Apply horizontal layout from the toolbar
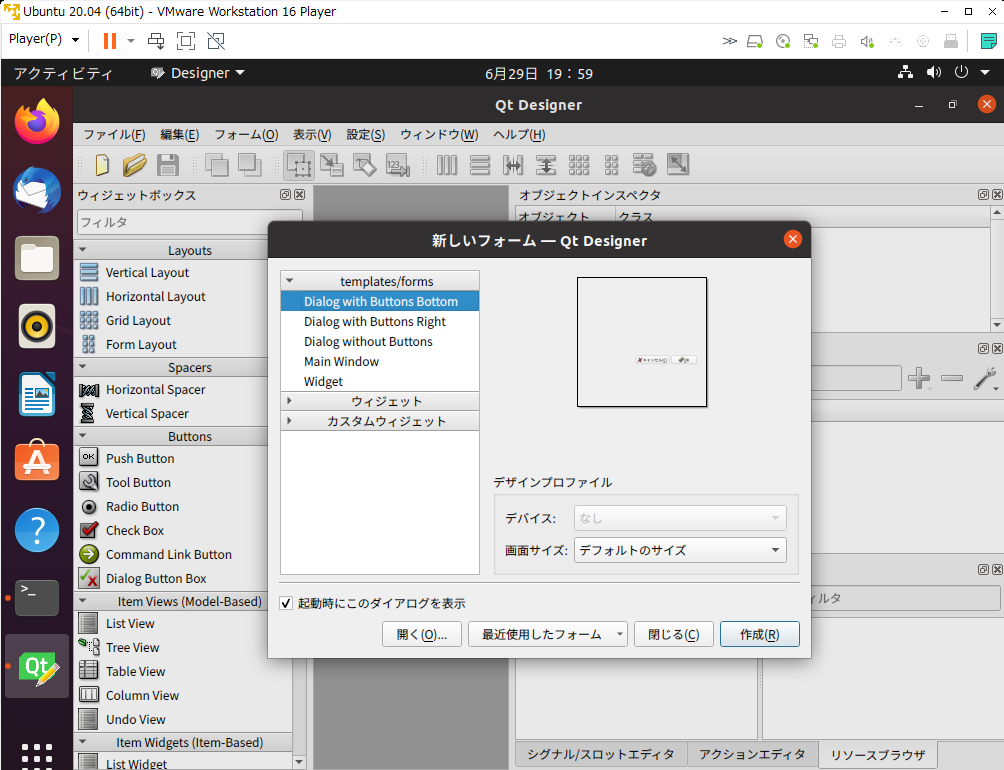This screenshot has width=1004, height=770. click(447, 165)
